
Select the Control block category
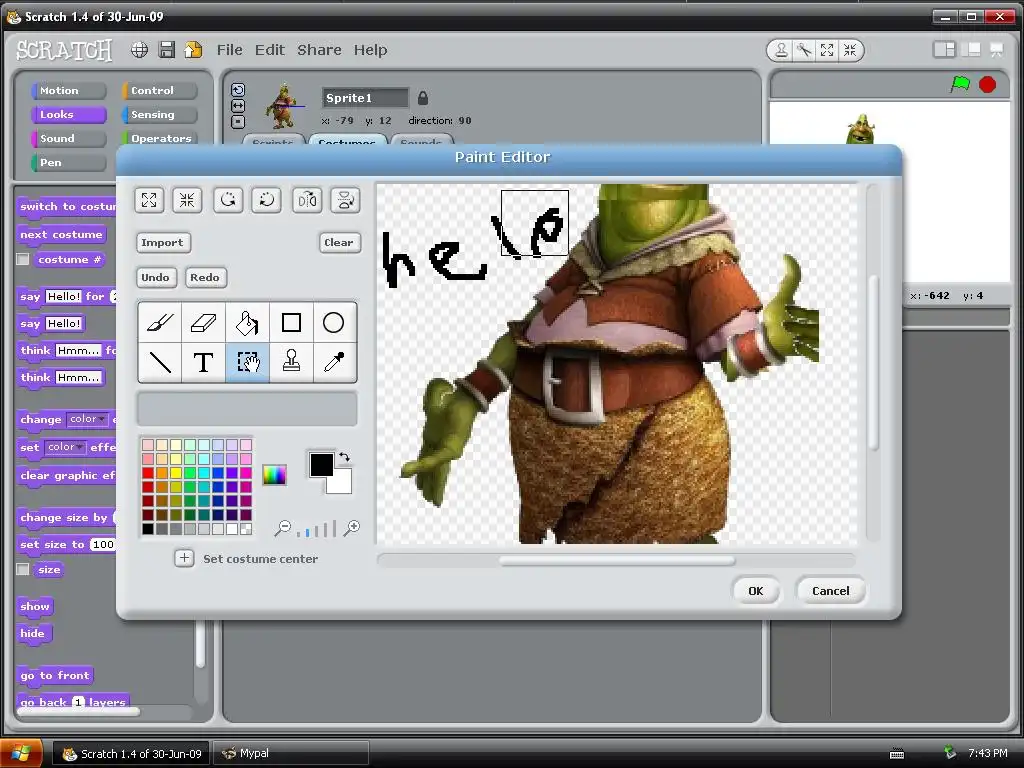pos(160,91)
